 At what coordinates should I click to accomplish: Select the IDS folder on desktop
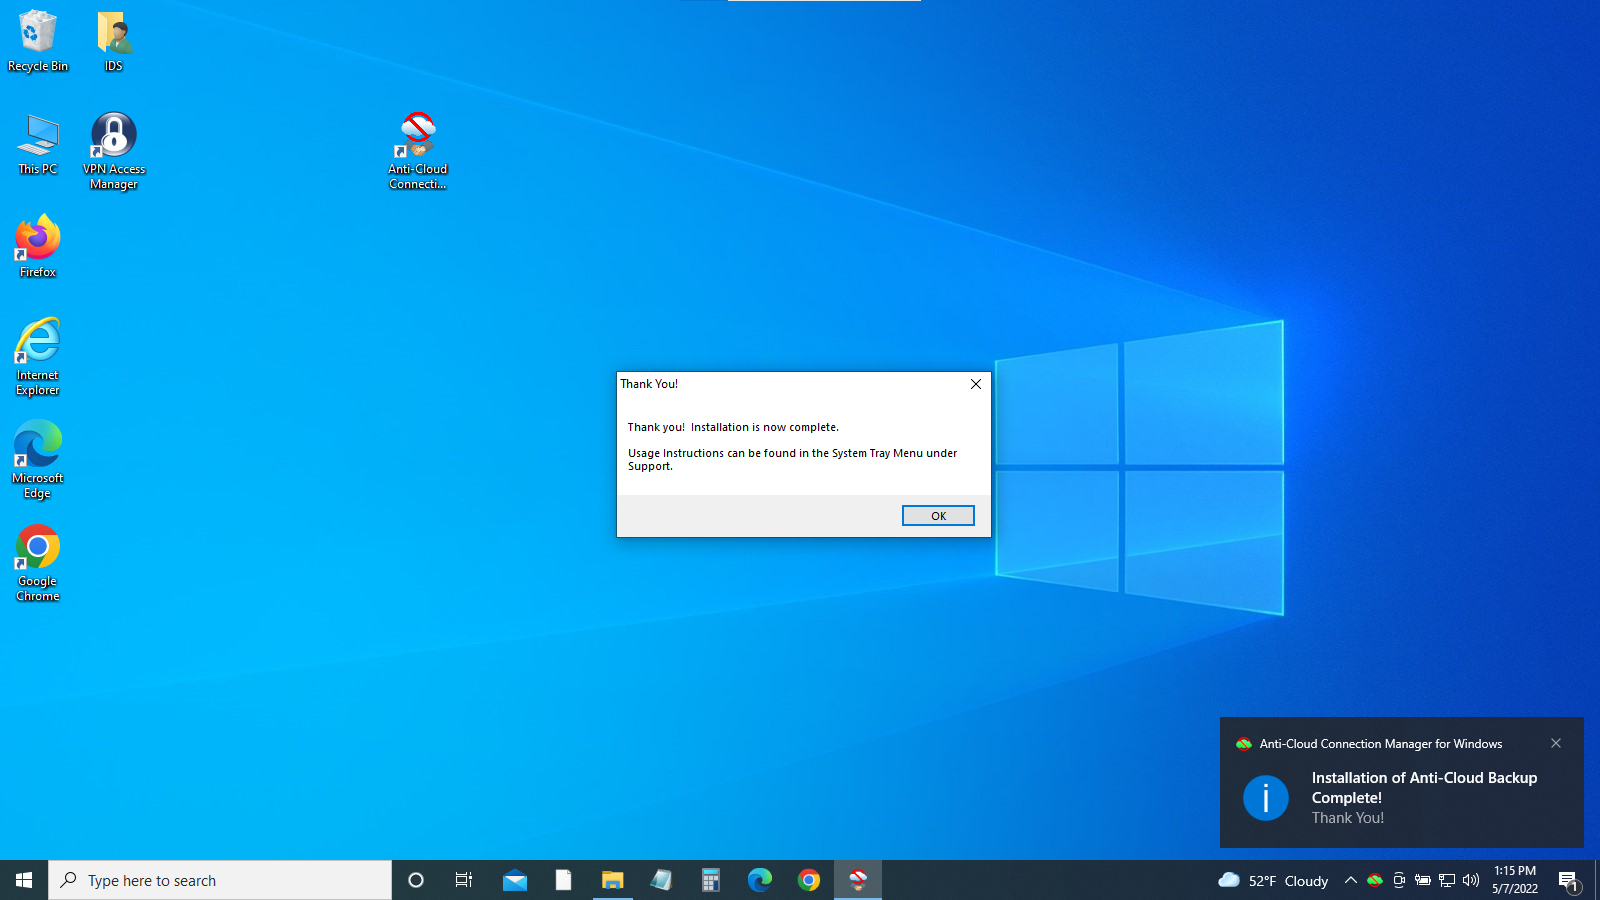click(114, 41)
